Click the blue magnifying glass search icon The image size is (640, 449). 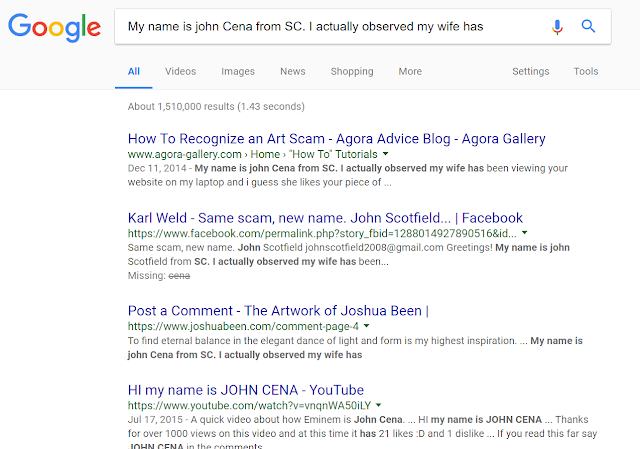coord(588,26)
